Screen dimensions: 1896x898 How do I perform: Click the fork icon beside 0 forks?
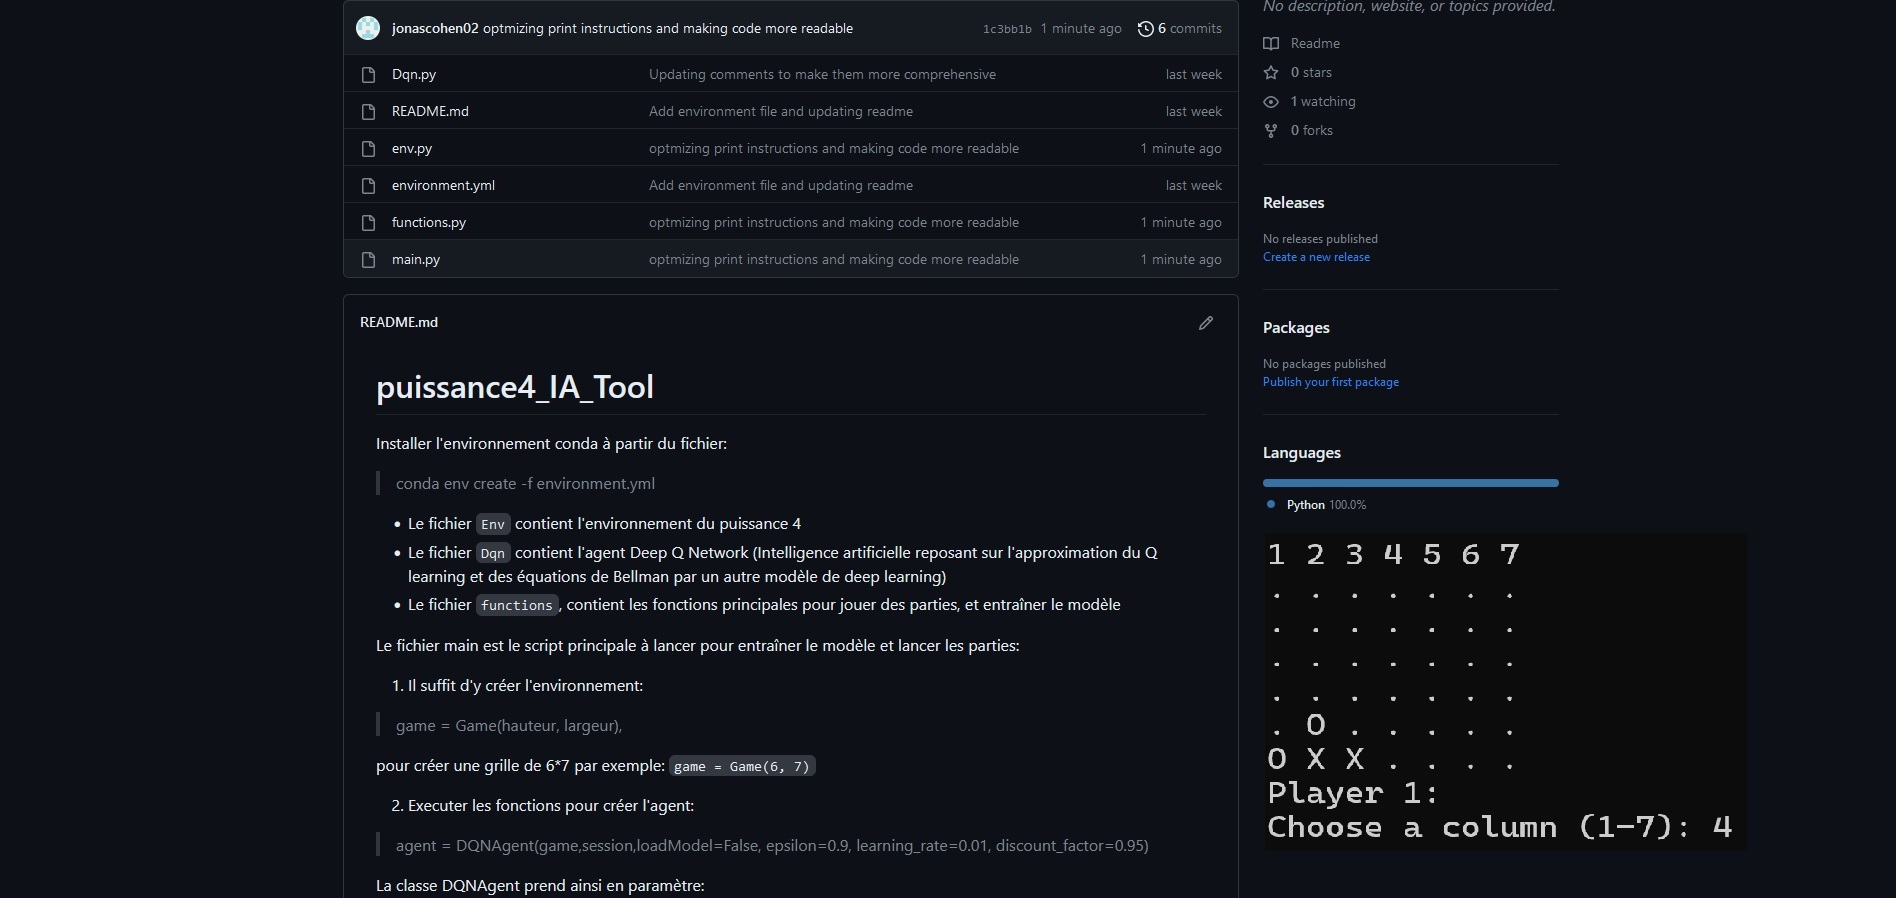[1271, 130]
